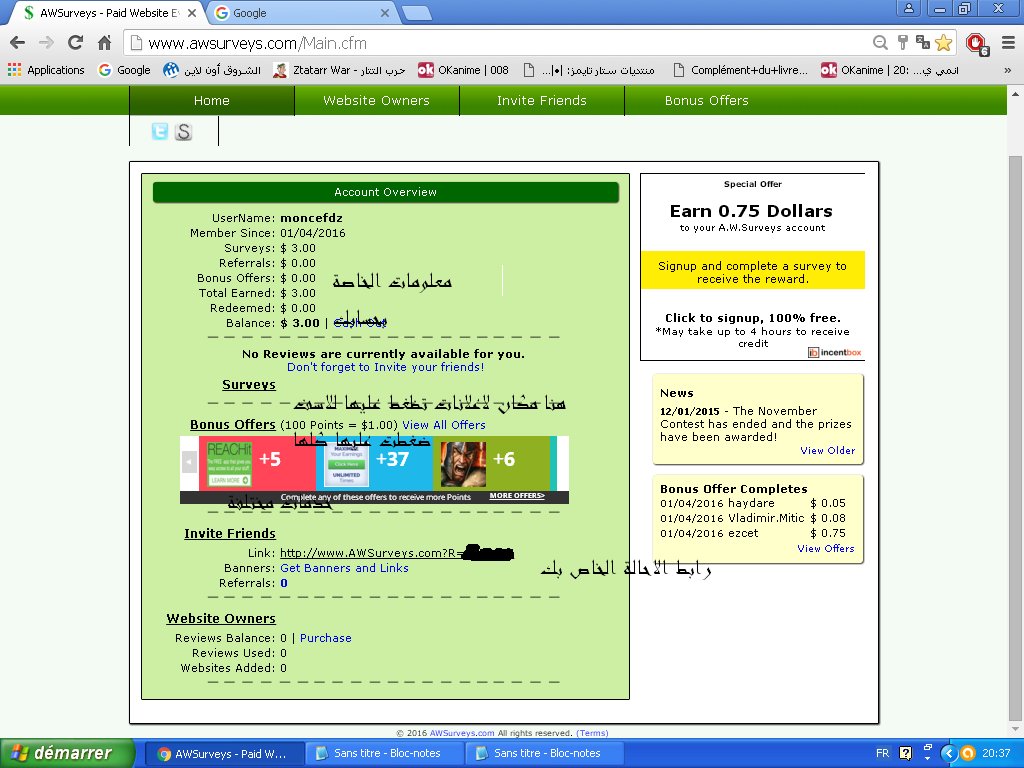This screenshot has width=1024, height=768.
Task: Show more bookmarks with the chevron
Action: coord(1008,70)
